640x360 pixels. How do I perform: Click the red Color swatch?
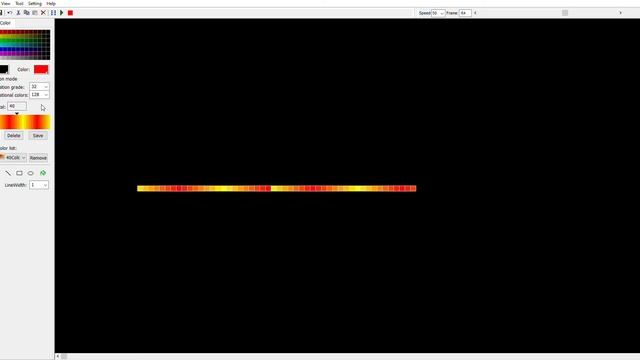(41, 69)
